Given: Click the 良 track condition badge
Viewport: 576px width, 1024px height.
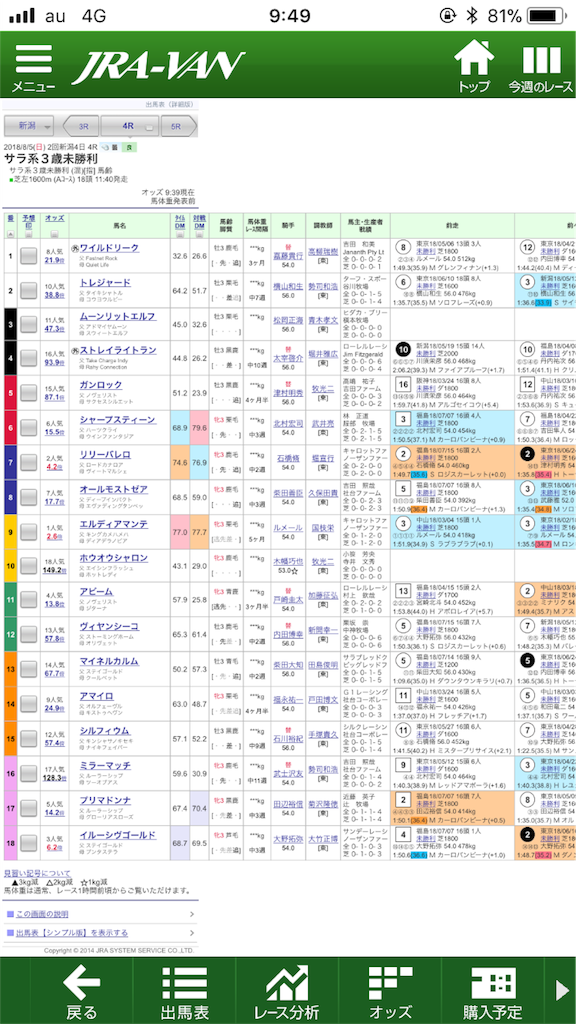Looking at the screenshot, I should tap(131, 148).
